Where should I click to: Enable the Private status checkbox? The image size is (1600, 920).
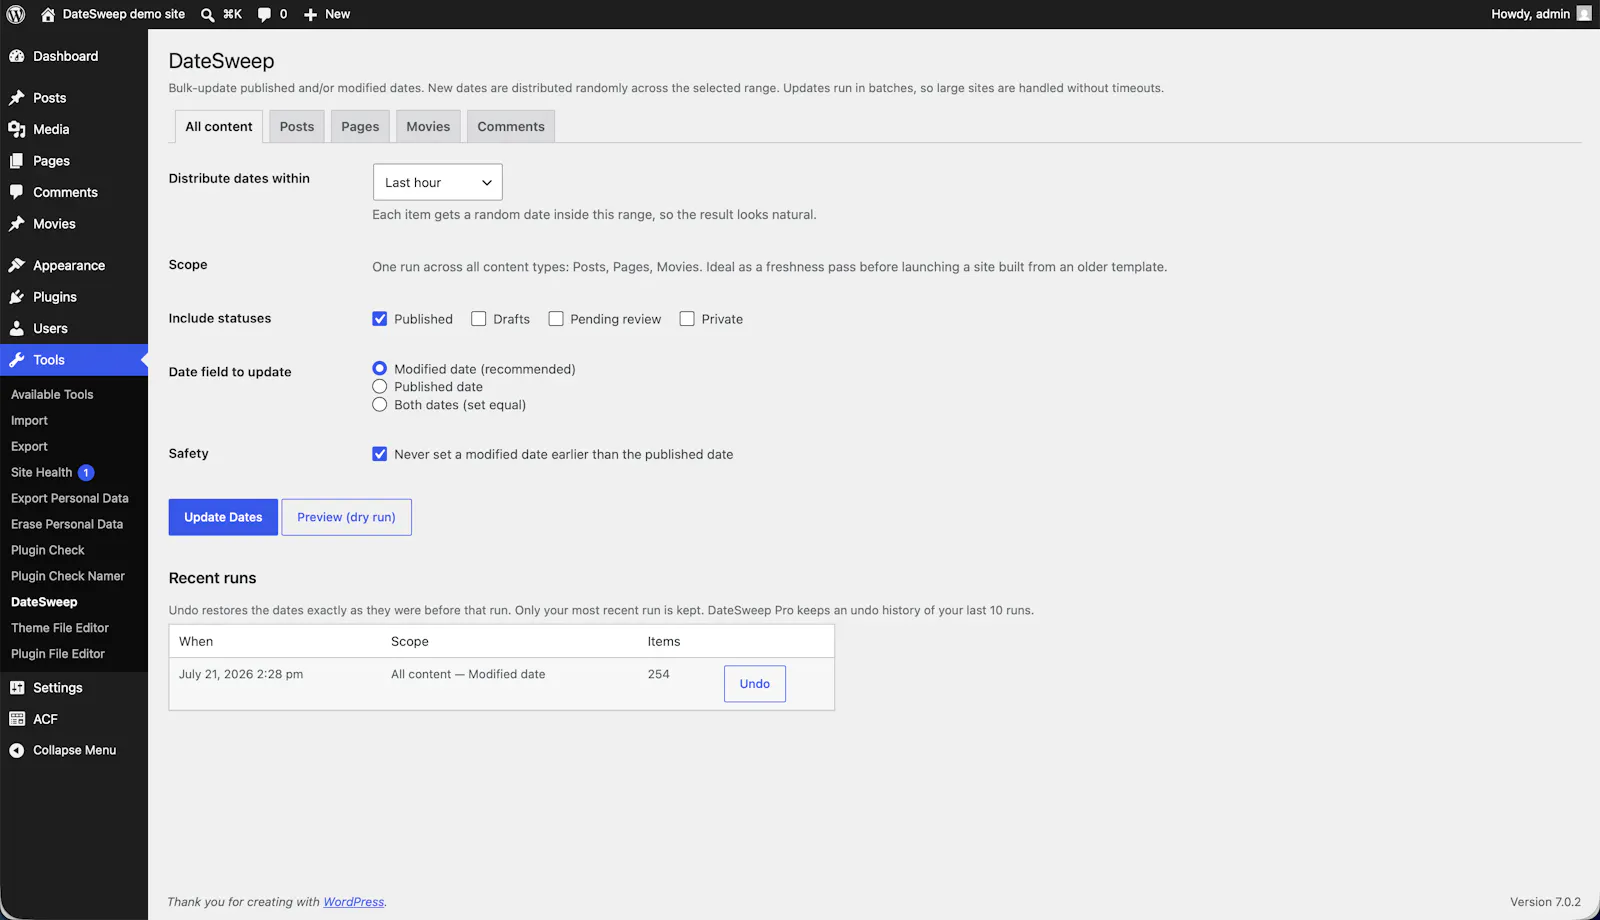pyautogui.click(x=687, y=319)
